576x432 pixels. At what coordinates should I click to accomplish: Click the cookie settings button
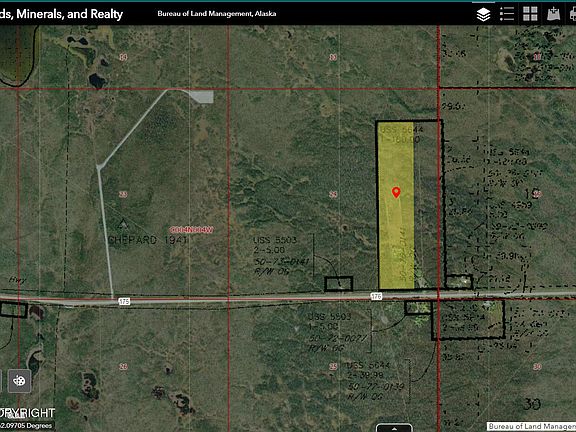click(19, 381)
